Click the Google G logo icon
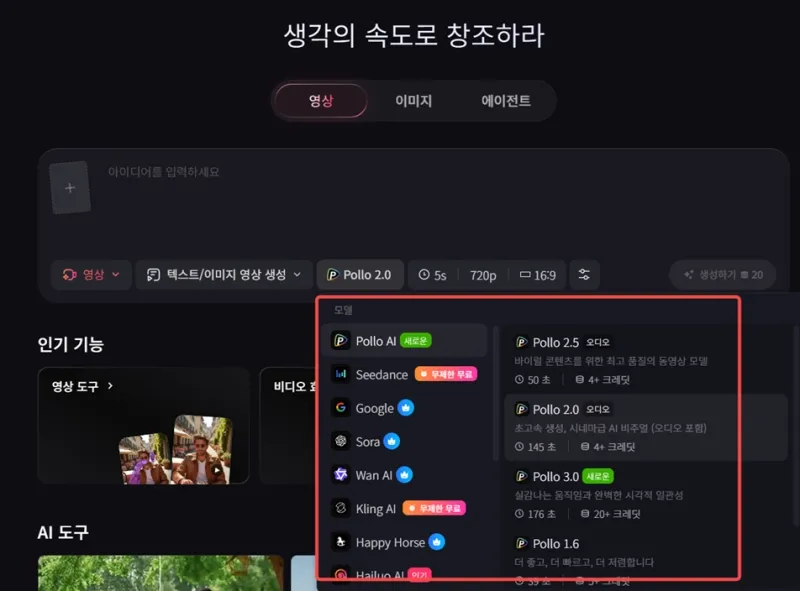This screenshot has height=591, width=800. [340, 408]
